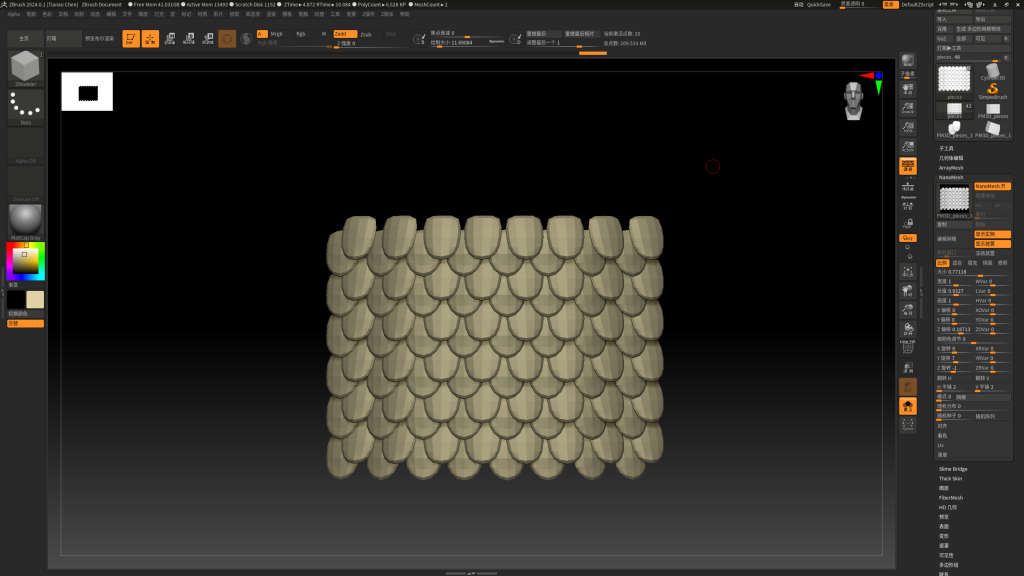Click the Draw mode icon next to Edit
1024x576 pixels.
[150, 39]
